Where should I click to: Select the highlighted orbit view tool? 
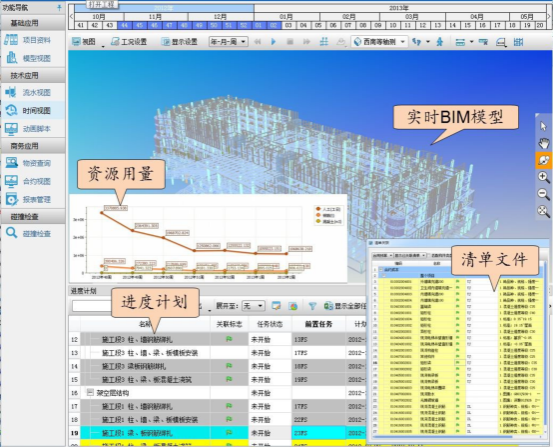pyautogui.click(x=543, y=160)
